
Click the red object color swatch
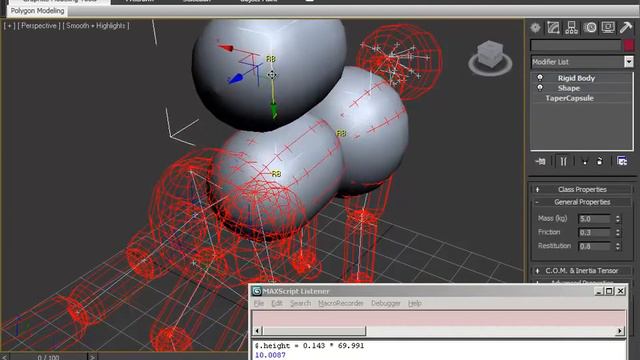click(629, 45)
